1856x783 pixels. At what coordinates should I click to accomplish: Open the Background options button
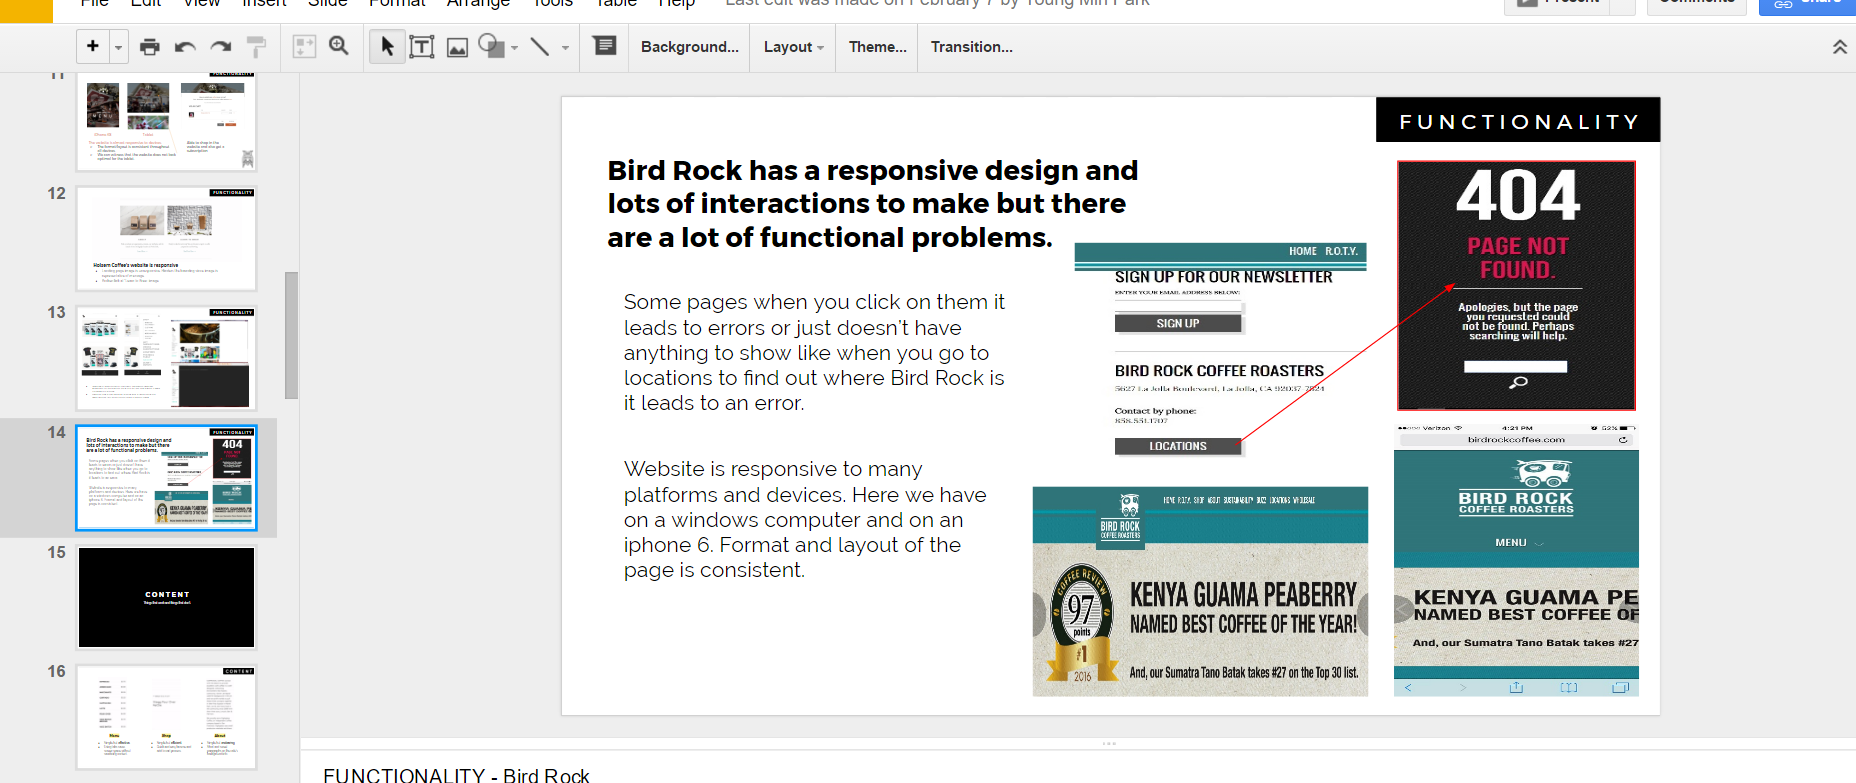point(689,47)
